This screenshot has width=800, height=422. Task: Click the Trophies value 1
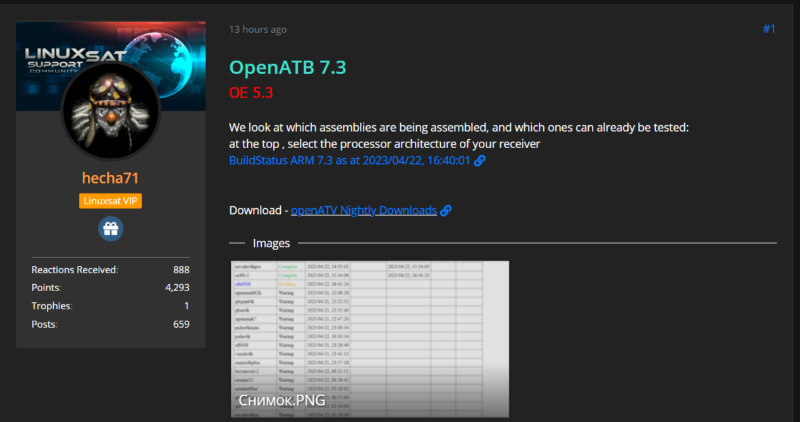tap(187, 306)
